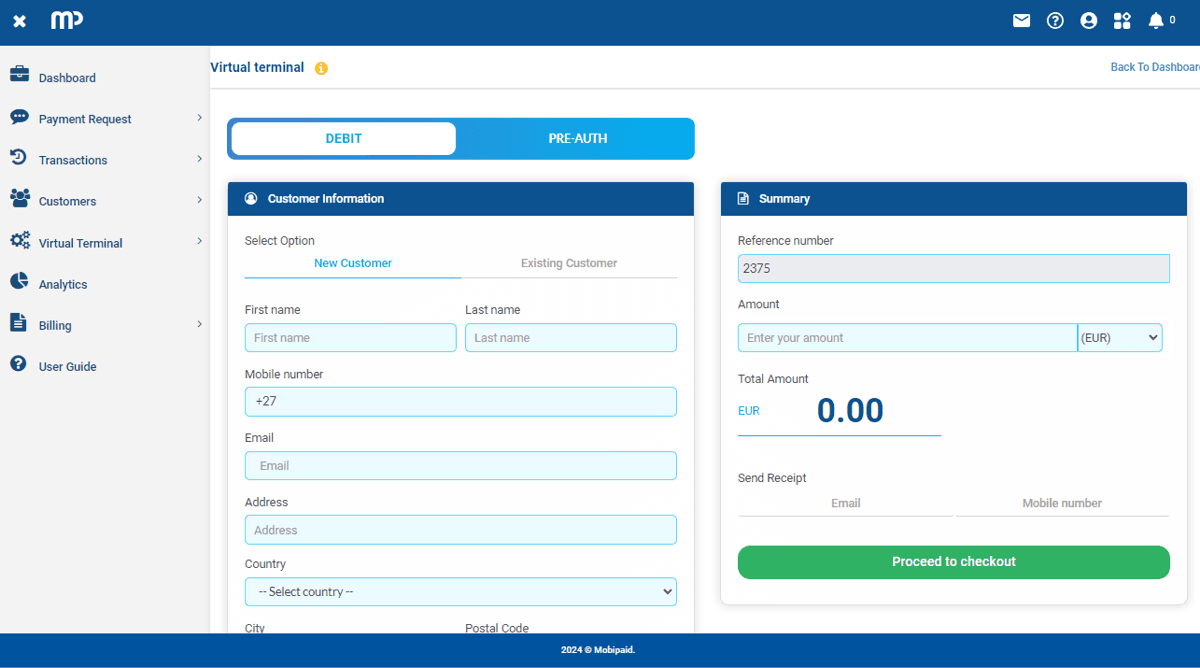The image size is (1200, 668).
Task: Open the Select country dropdown
Action: (460, 592)
